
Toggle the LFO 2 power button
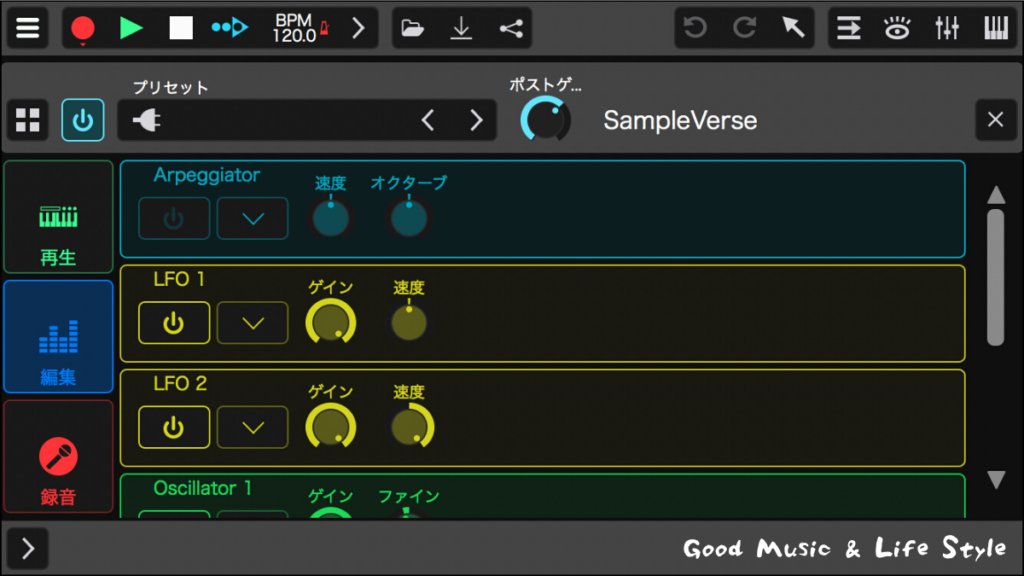click(x=174, y=427)
